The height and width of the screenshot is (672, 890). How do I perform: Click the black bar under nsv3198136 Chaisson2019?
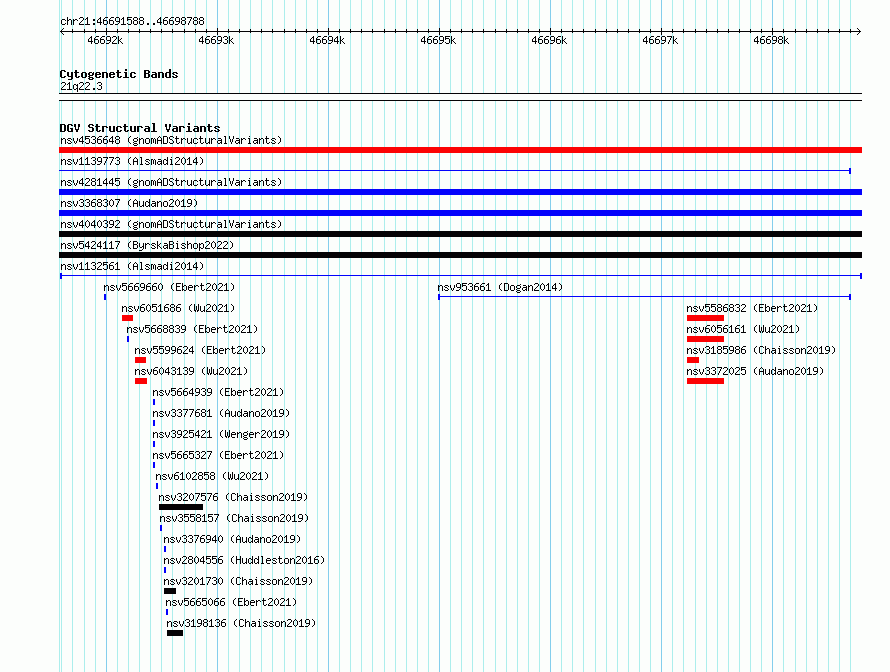(175, 633)
